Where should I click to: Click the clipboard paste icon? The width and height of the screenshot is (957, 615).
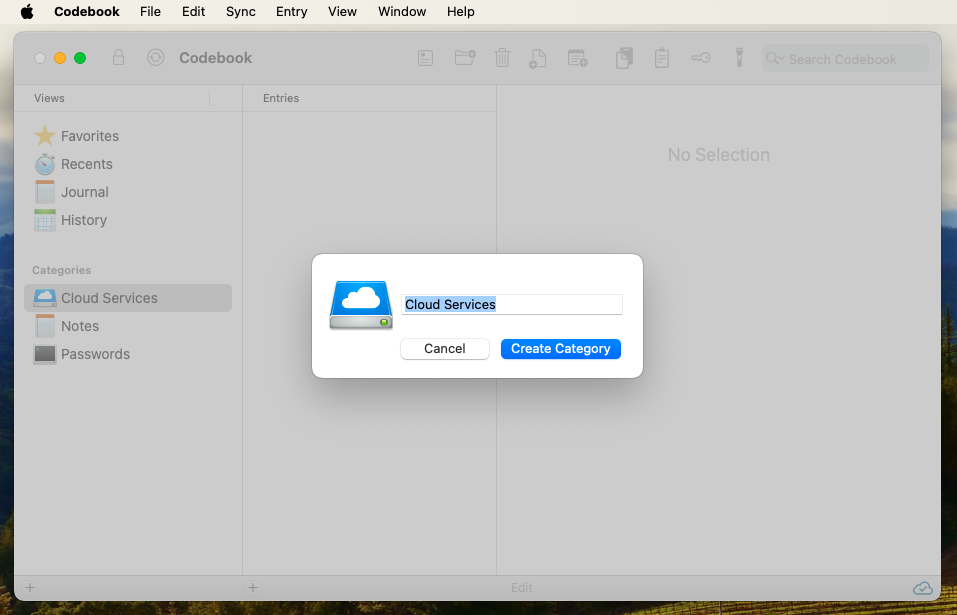pos(662,58)
